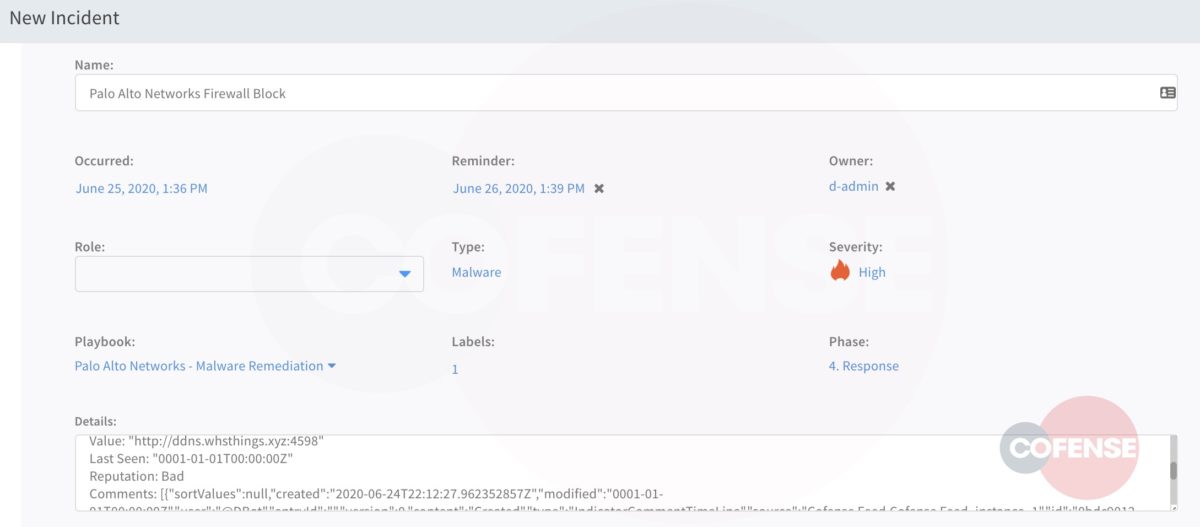
Task: Open the Occurred date June 25, 2020
Action: point(141,188)
